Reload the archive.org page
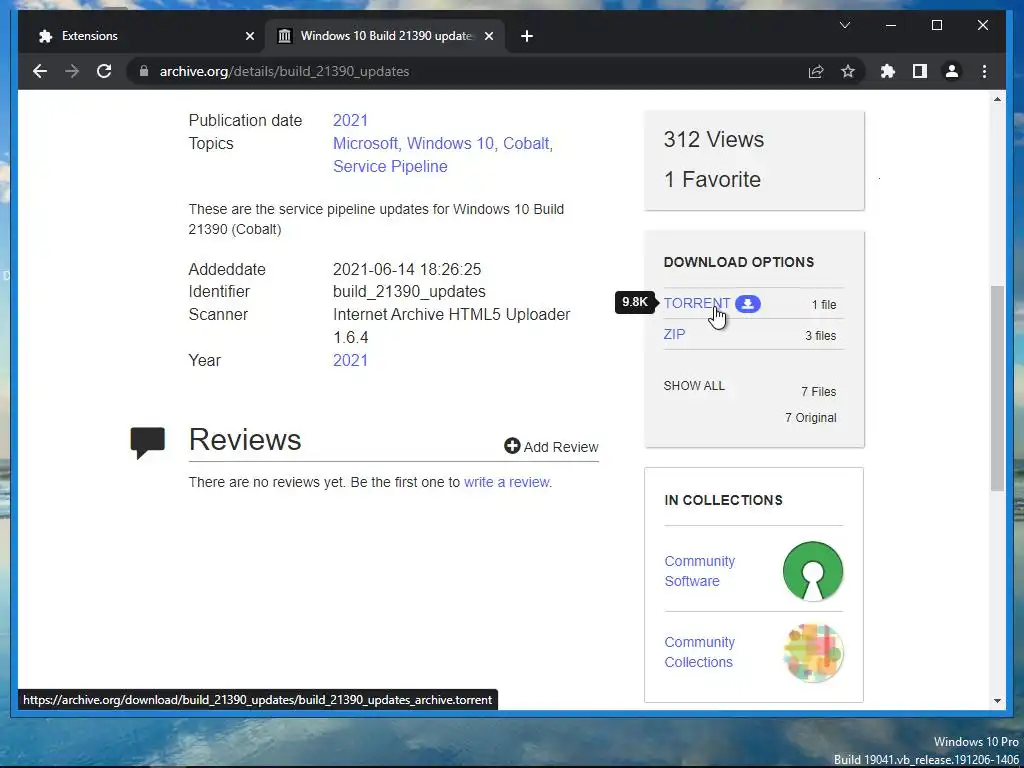Screen dimensions: 1024x768 tap(104, 71)
